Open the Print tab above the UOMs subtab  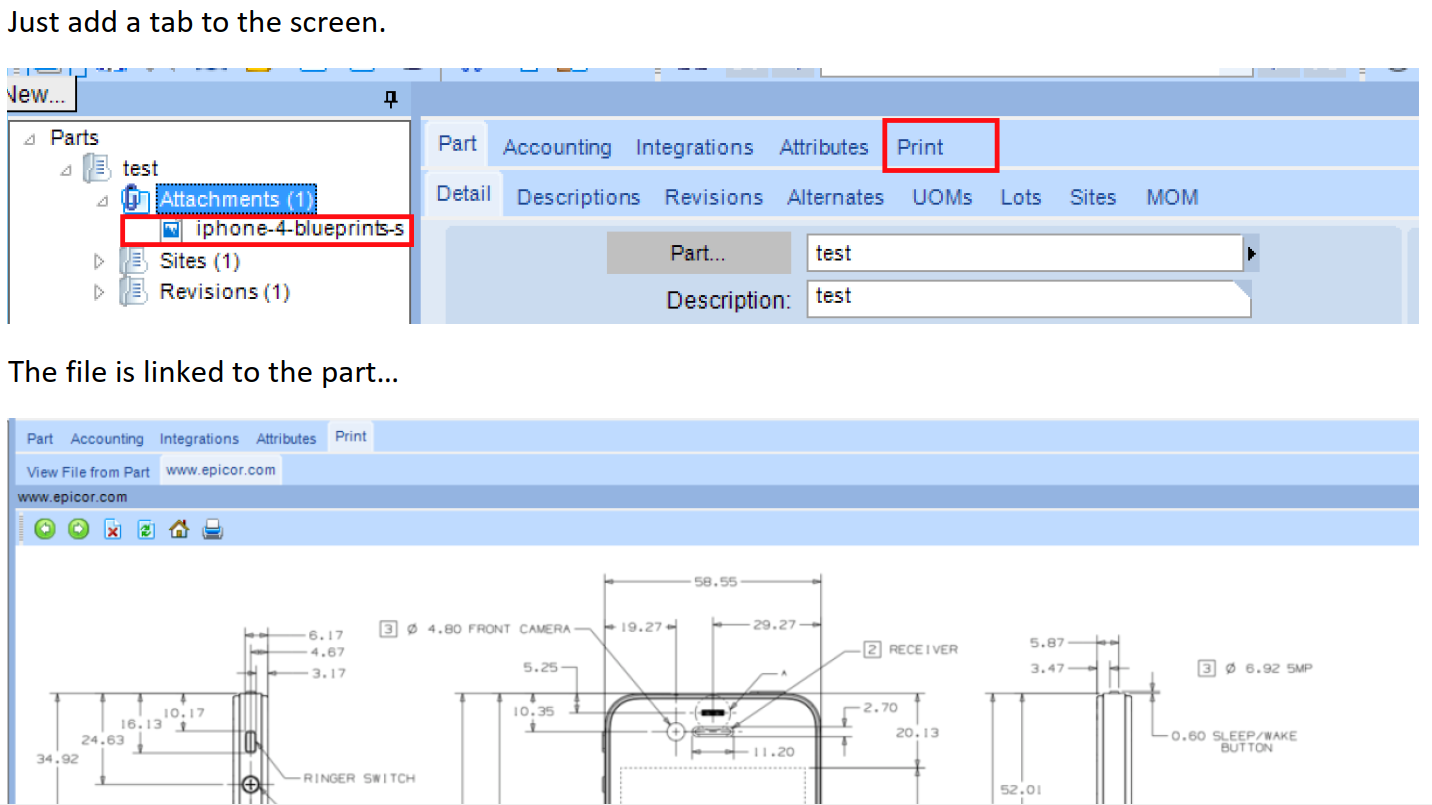pos(920,147)
